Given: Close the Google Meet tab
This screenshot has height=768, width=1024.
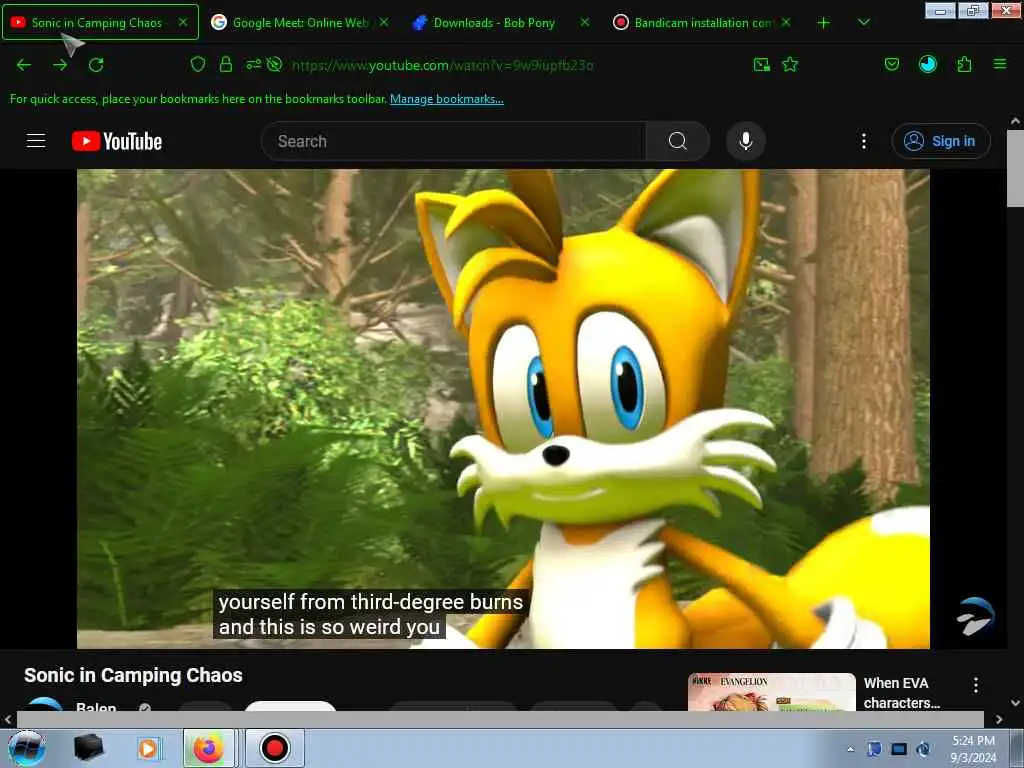Looking at the screenshot, I should pyautogui.click(x=384, y=22).
